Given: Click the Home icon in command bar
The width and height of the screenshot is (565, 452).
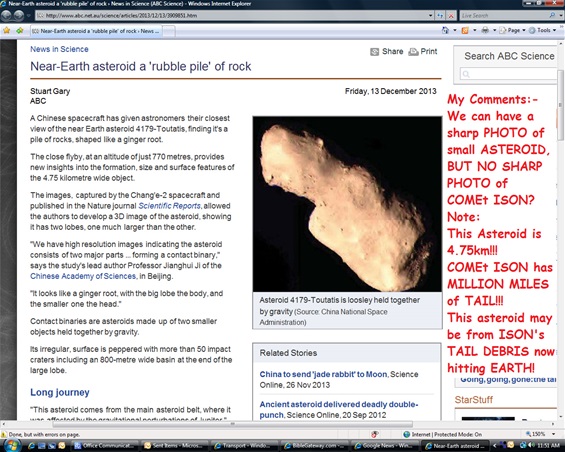Looking at the screenshot, I should pos(445,30).
